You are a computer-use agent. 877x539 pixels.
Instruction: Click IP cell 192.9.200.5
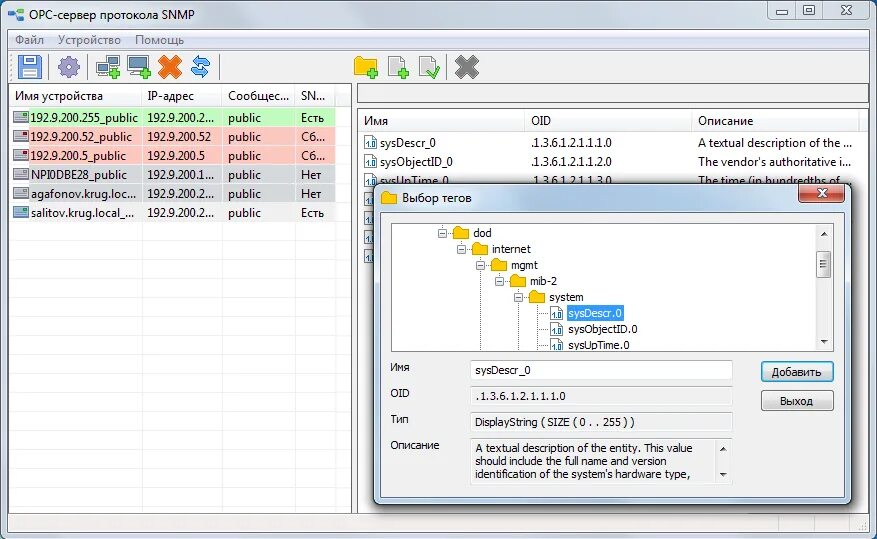[x=176, y=155]
